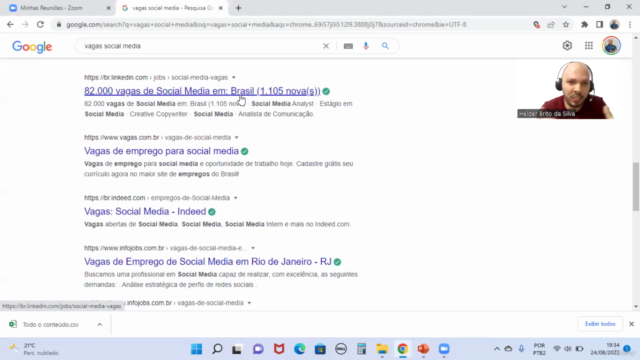This screenshot has width=640, height=360.
Task: Open the on-screen keyboard input tool
Action: [348, 46]
